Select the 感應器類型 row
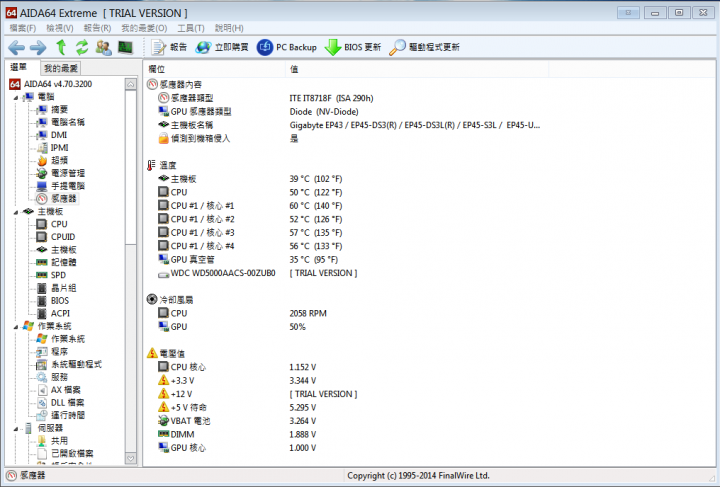 [x=344, y=98]
